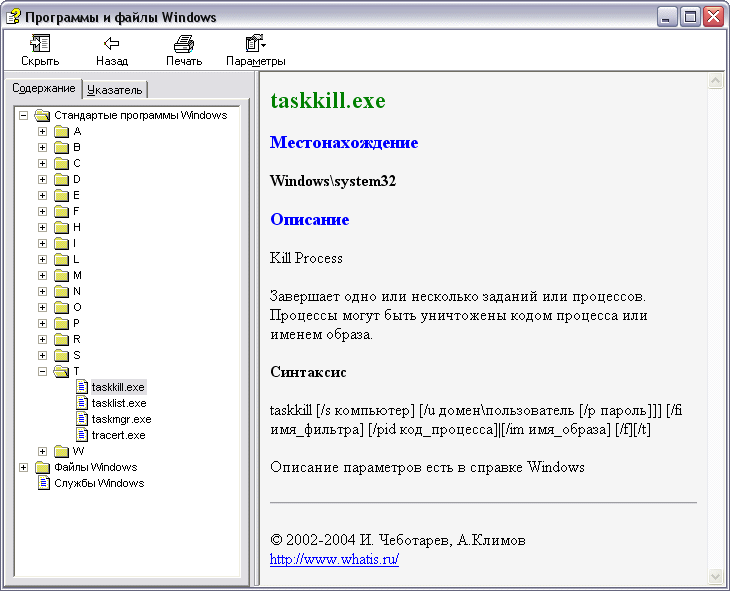Select taskkill.exe in the tree
This screenshot has height=591, width=730.
click(118, 387)
